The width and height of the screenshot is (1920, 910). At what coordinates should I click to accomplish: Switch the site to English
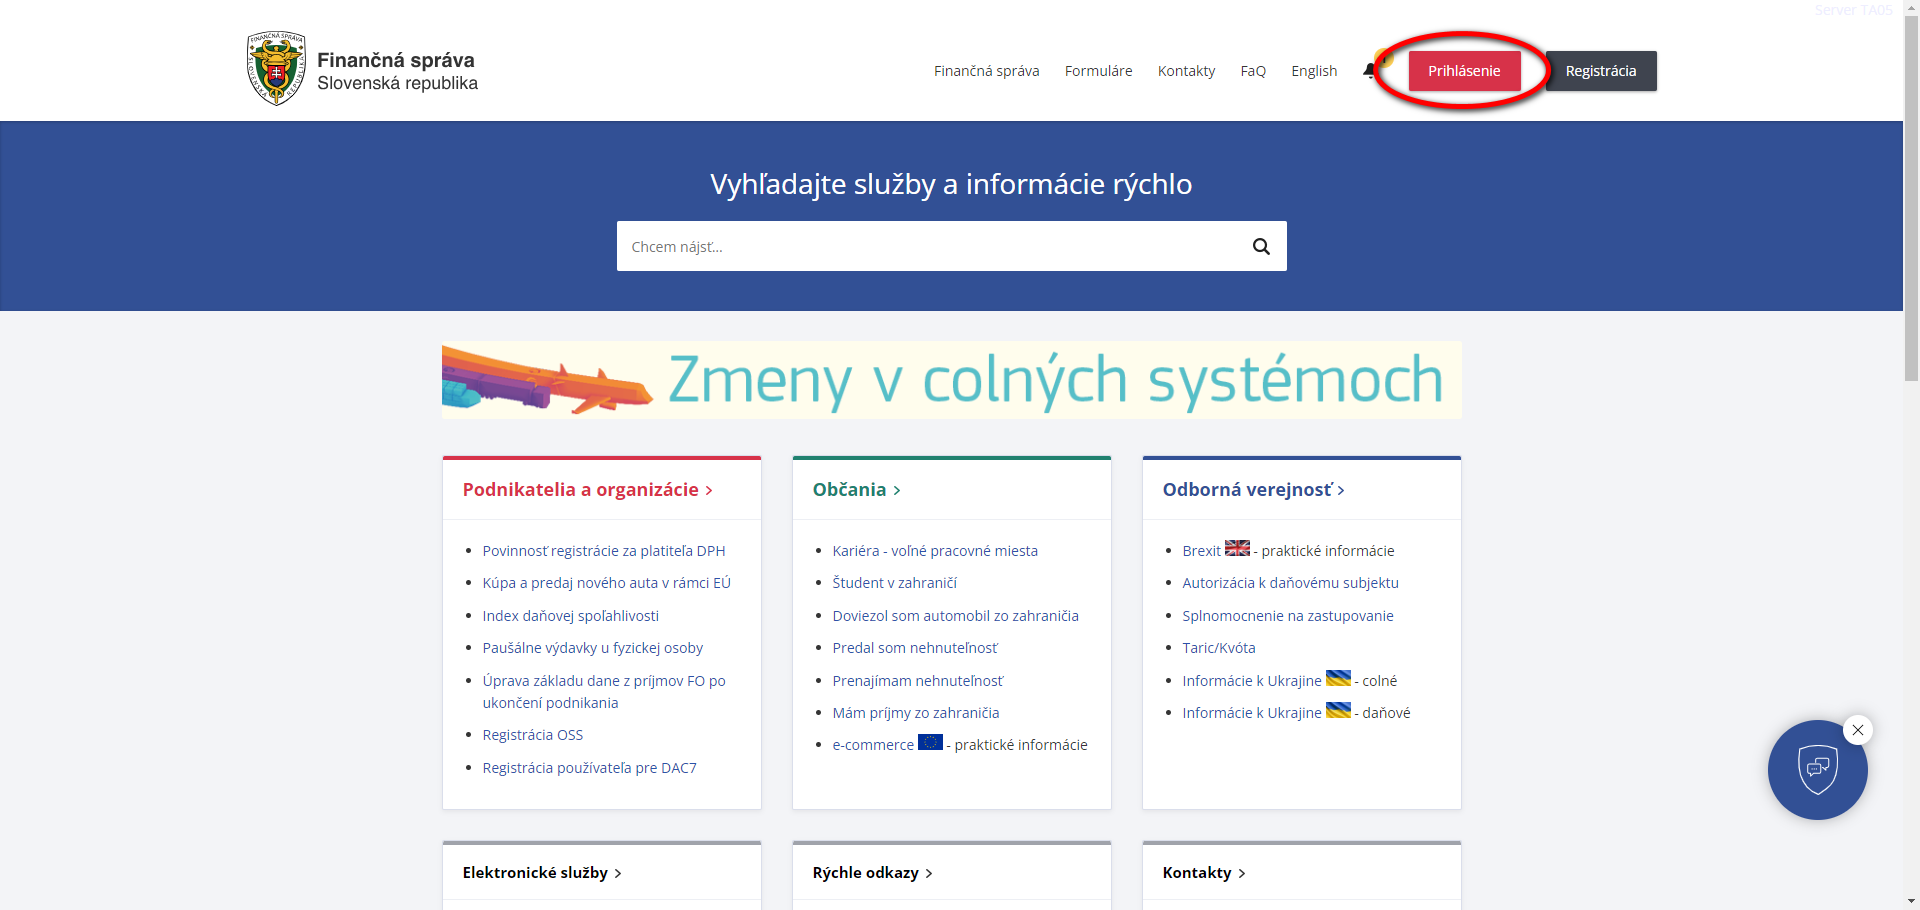(x=1313, y=70)
